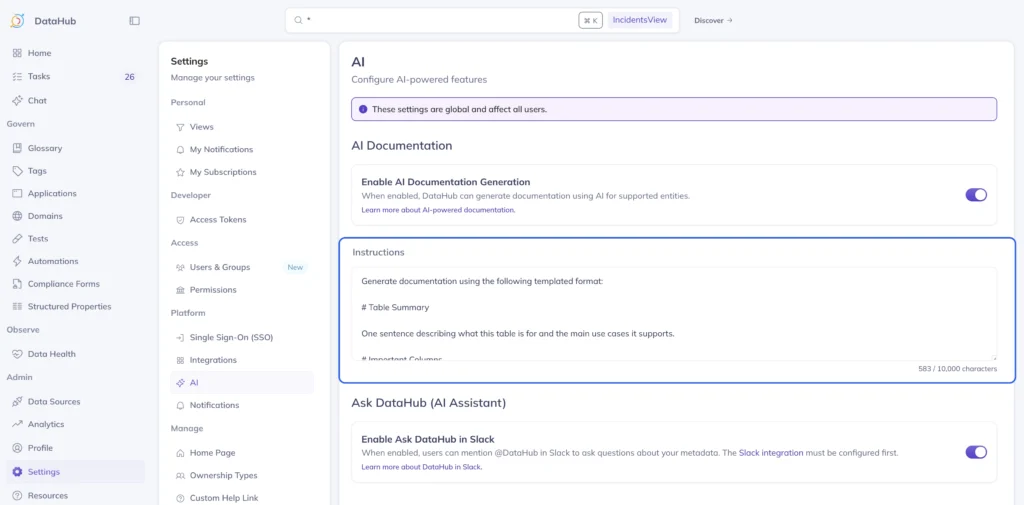Viewport: 1024px width, 505px height.
Task: Click the Resources question mark icon
Action: [18, 495]
